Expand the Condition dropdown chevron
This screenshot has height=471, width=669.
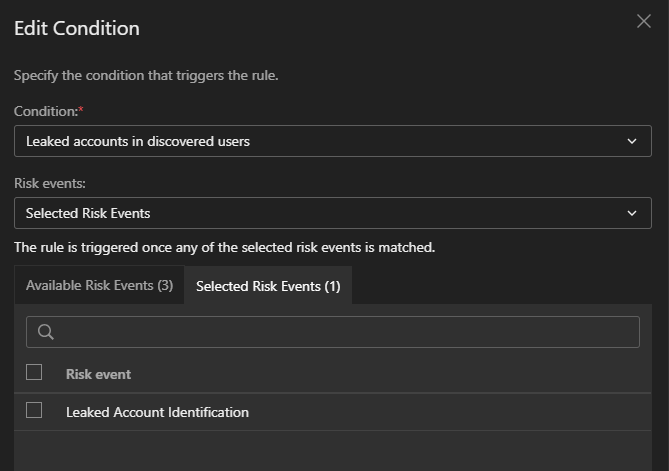click(x=631, y=141)
